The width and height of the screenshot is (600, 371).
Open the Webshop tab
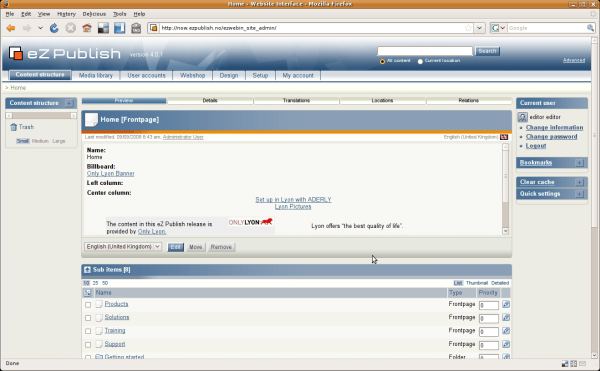coord(192,75)
